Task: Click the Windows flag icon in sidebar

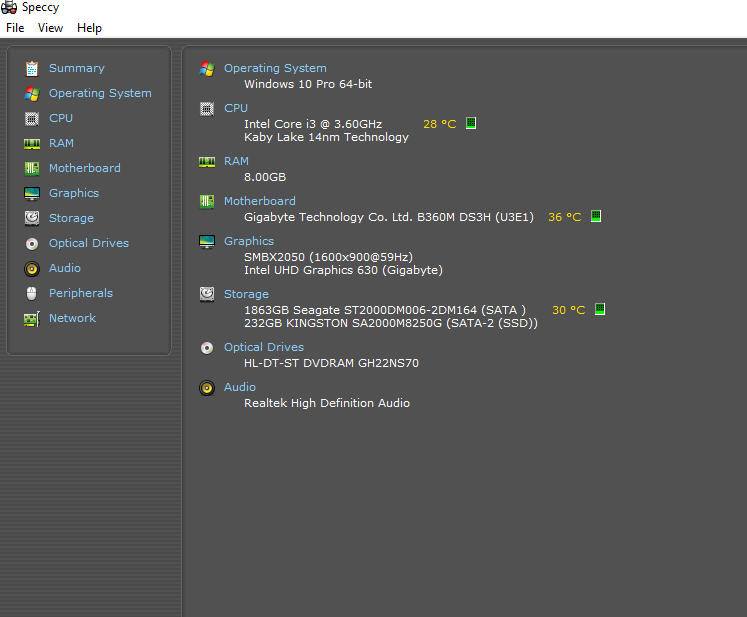Action: click(32, 93)
